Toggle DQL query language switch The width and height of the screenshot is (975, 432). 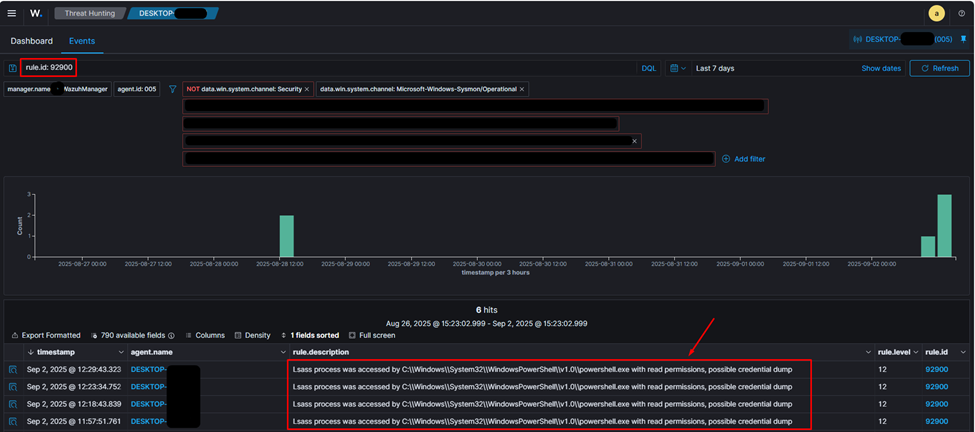(648, 68)
